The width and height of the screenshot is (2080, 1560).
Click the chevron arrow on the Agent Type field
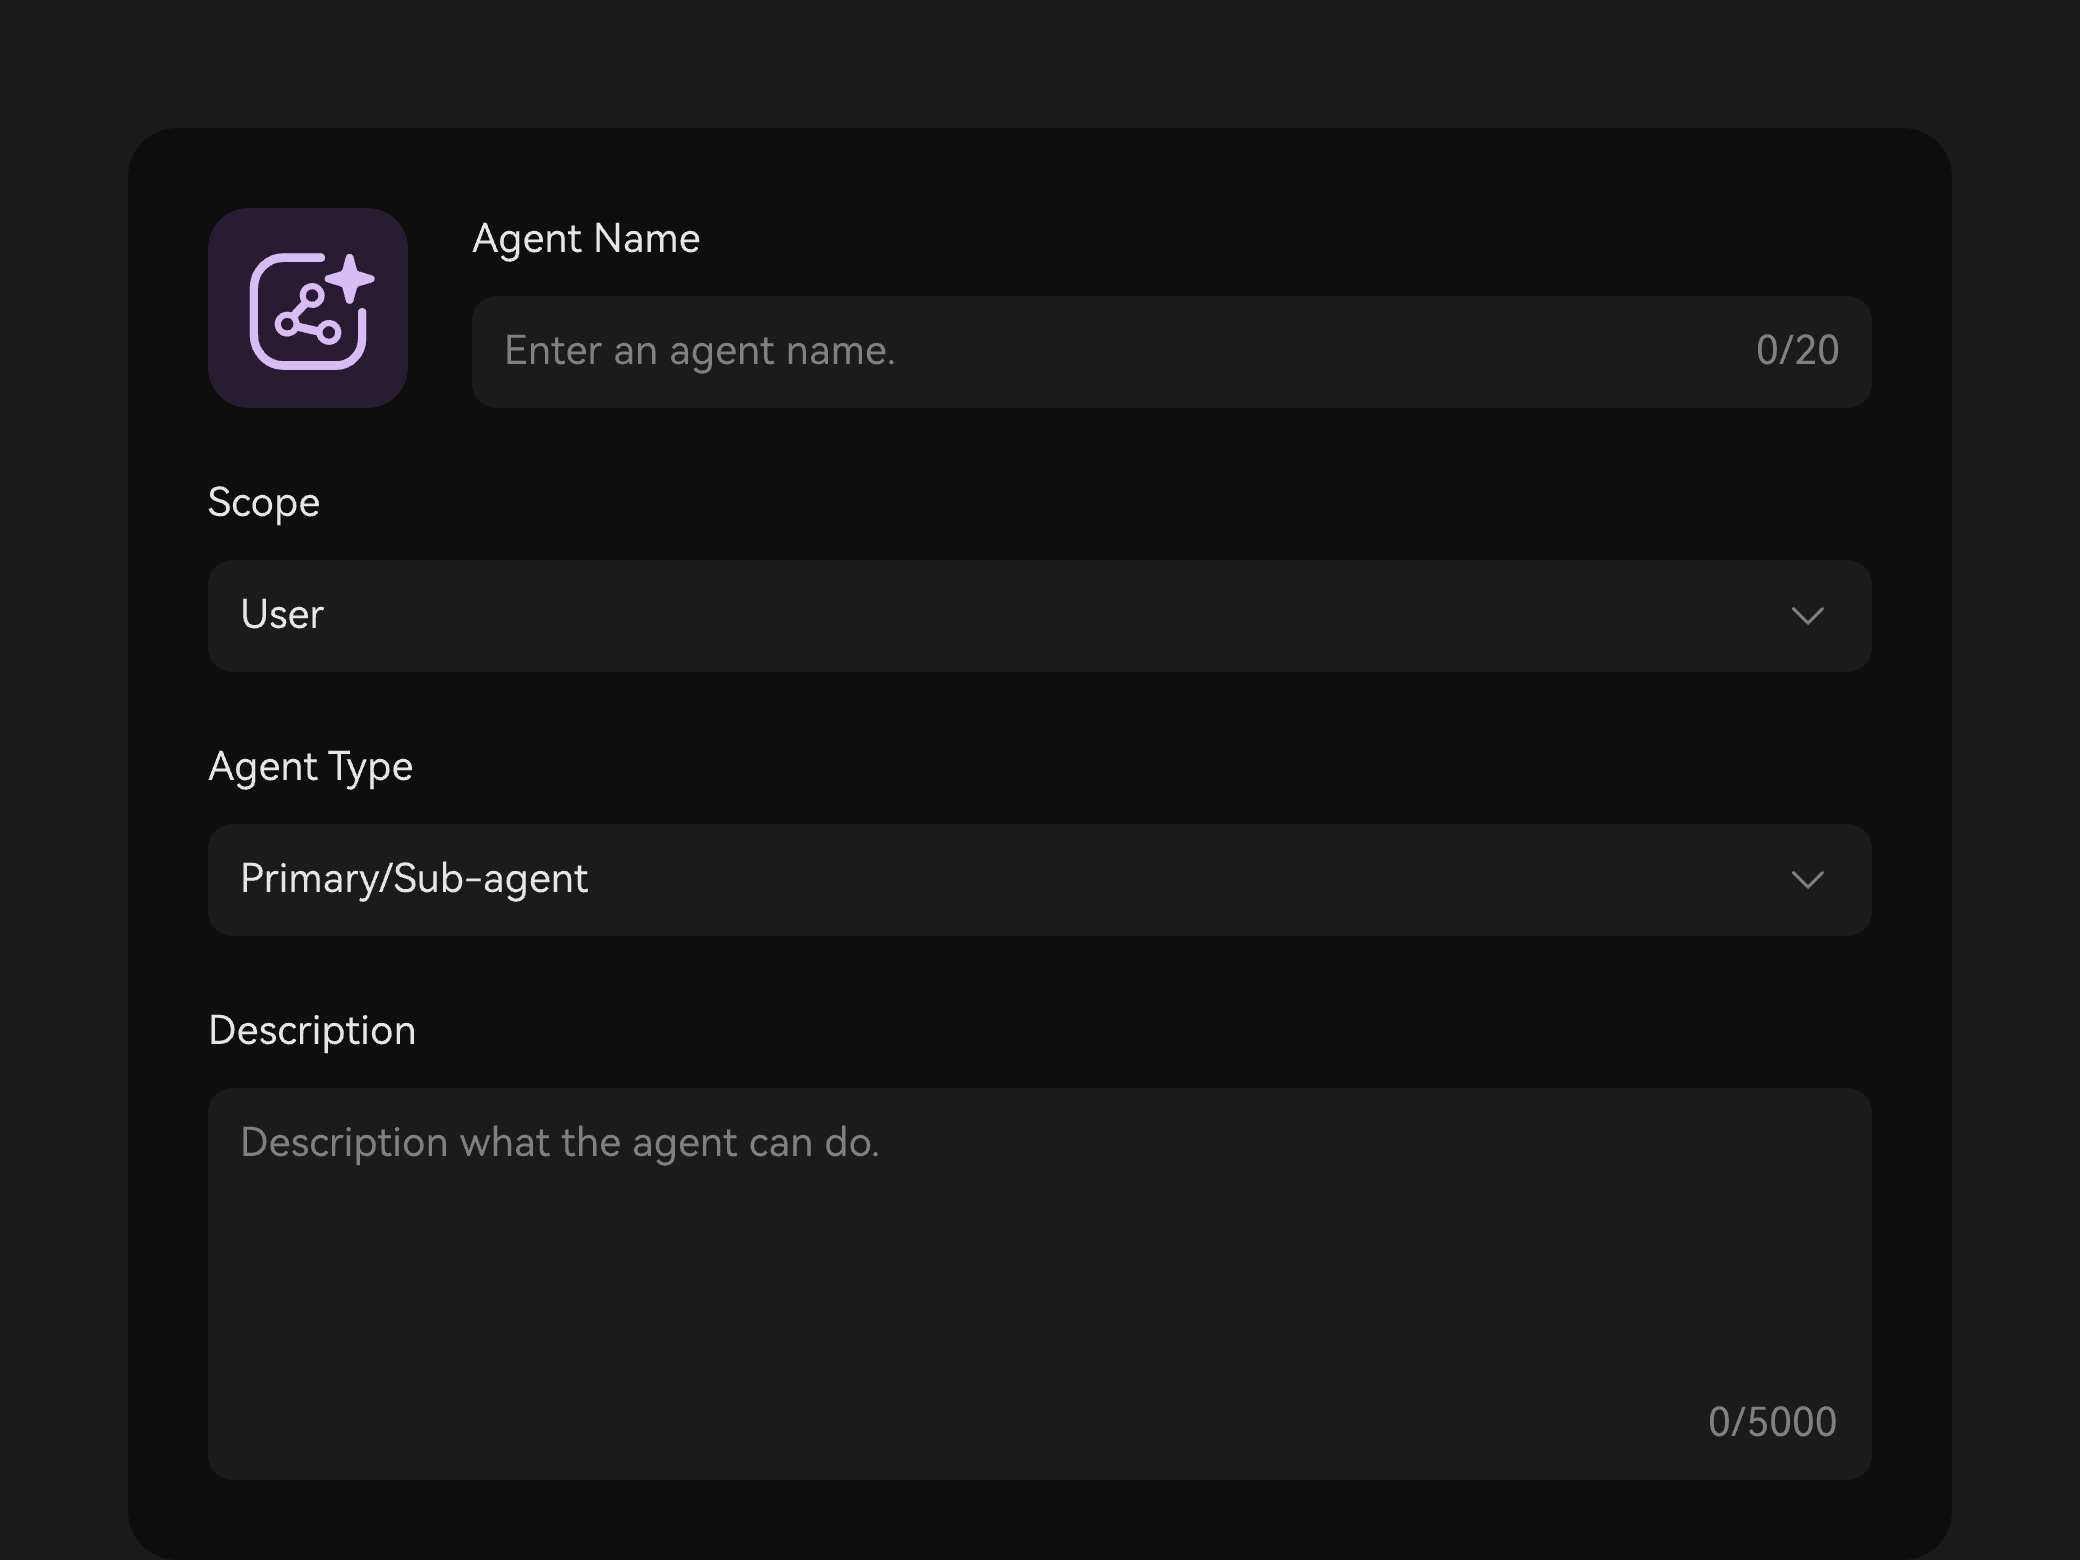1807,879
